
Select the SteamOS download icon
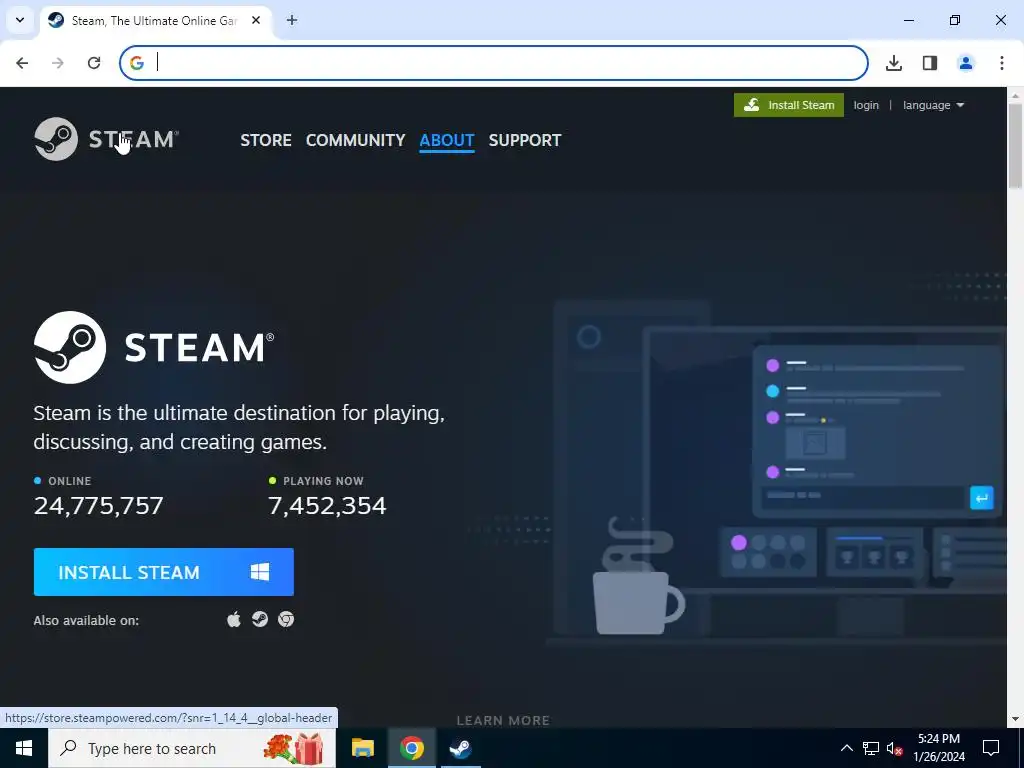coord(260,619)
